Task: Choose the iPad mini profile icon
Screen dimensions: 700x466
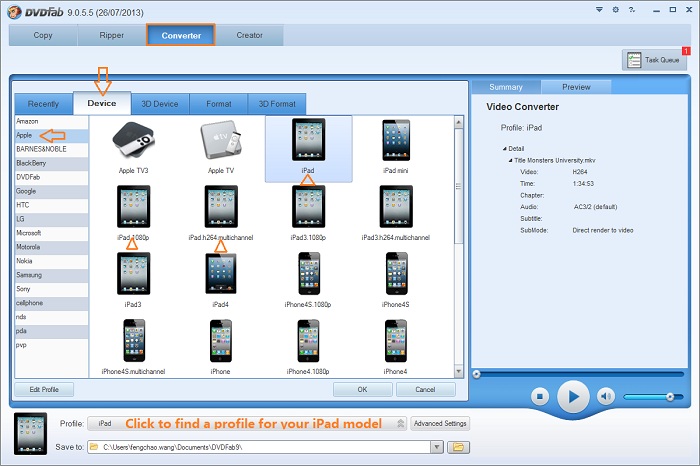Action: 396,140
